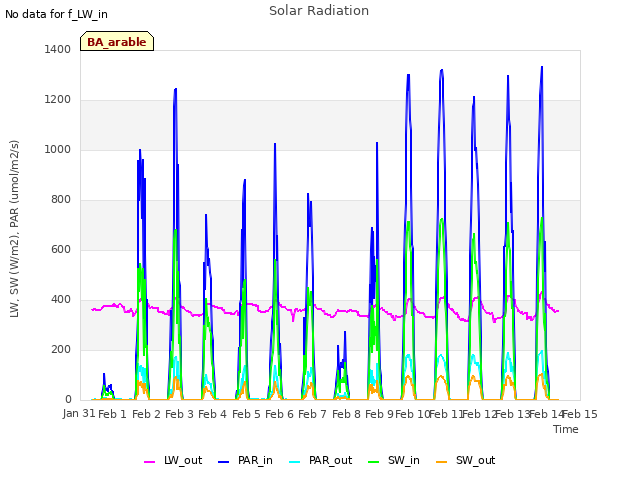The image size is (640, 480).
Task: Click the cyan PAR_out legend swatch
Action: (x=294, y=462)
